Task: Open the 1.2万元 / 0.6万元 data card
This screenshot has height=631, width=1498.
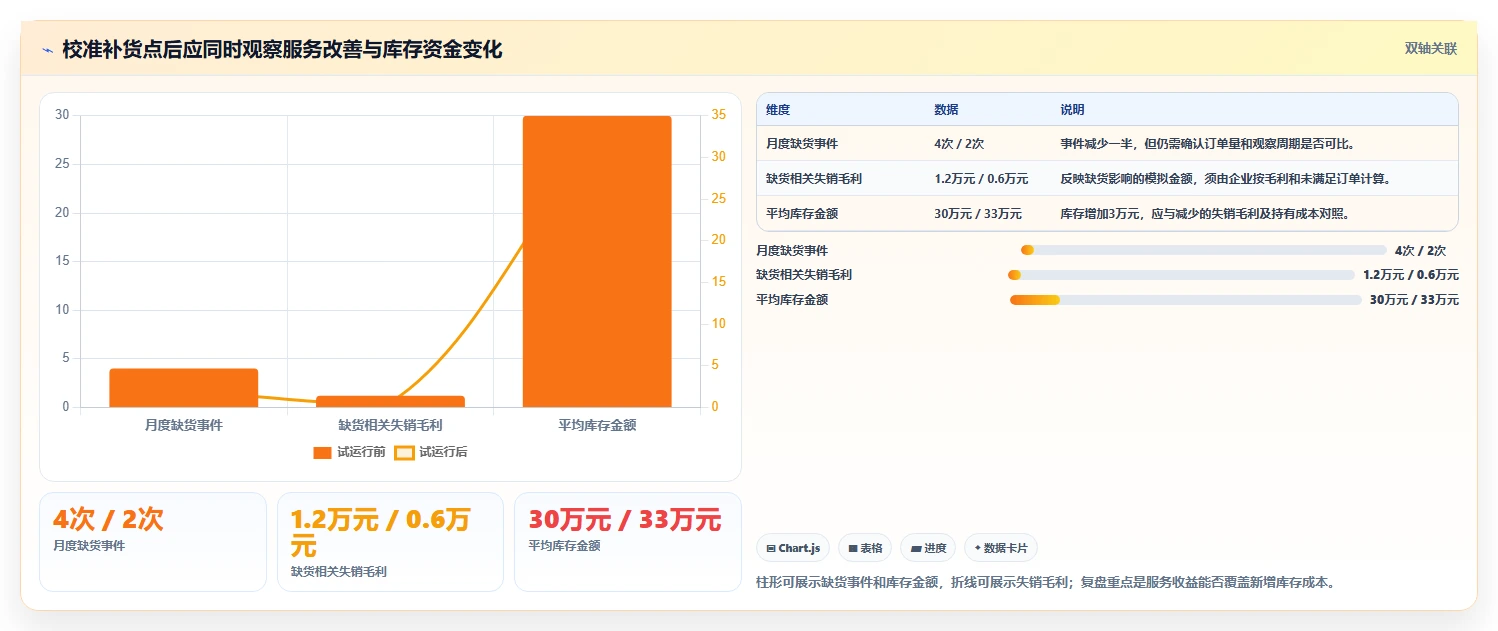Action: click(390, 541)
